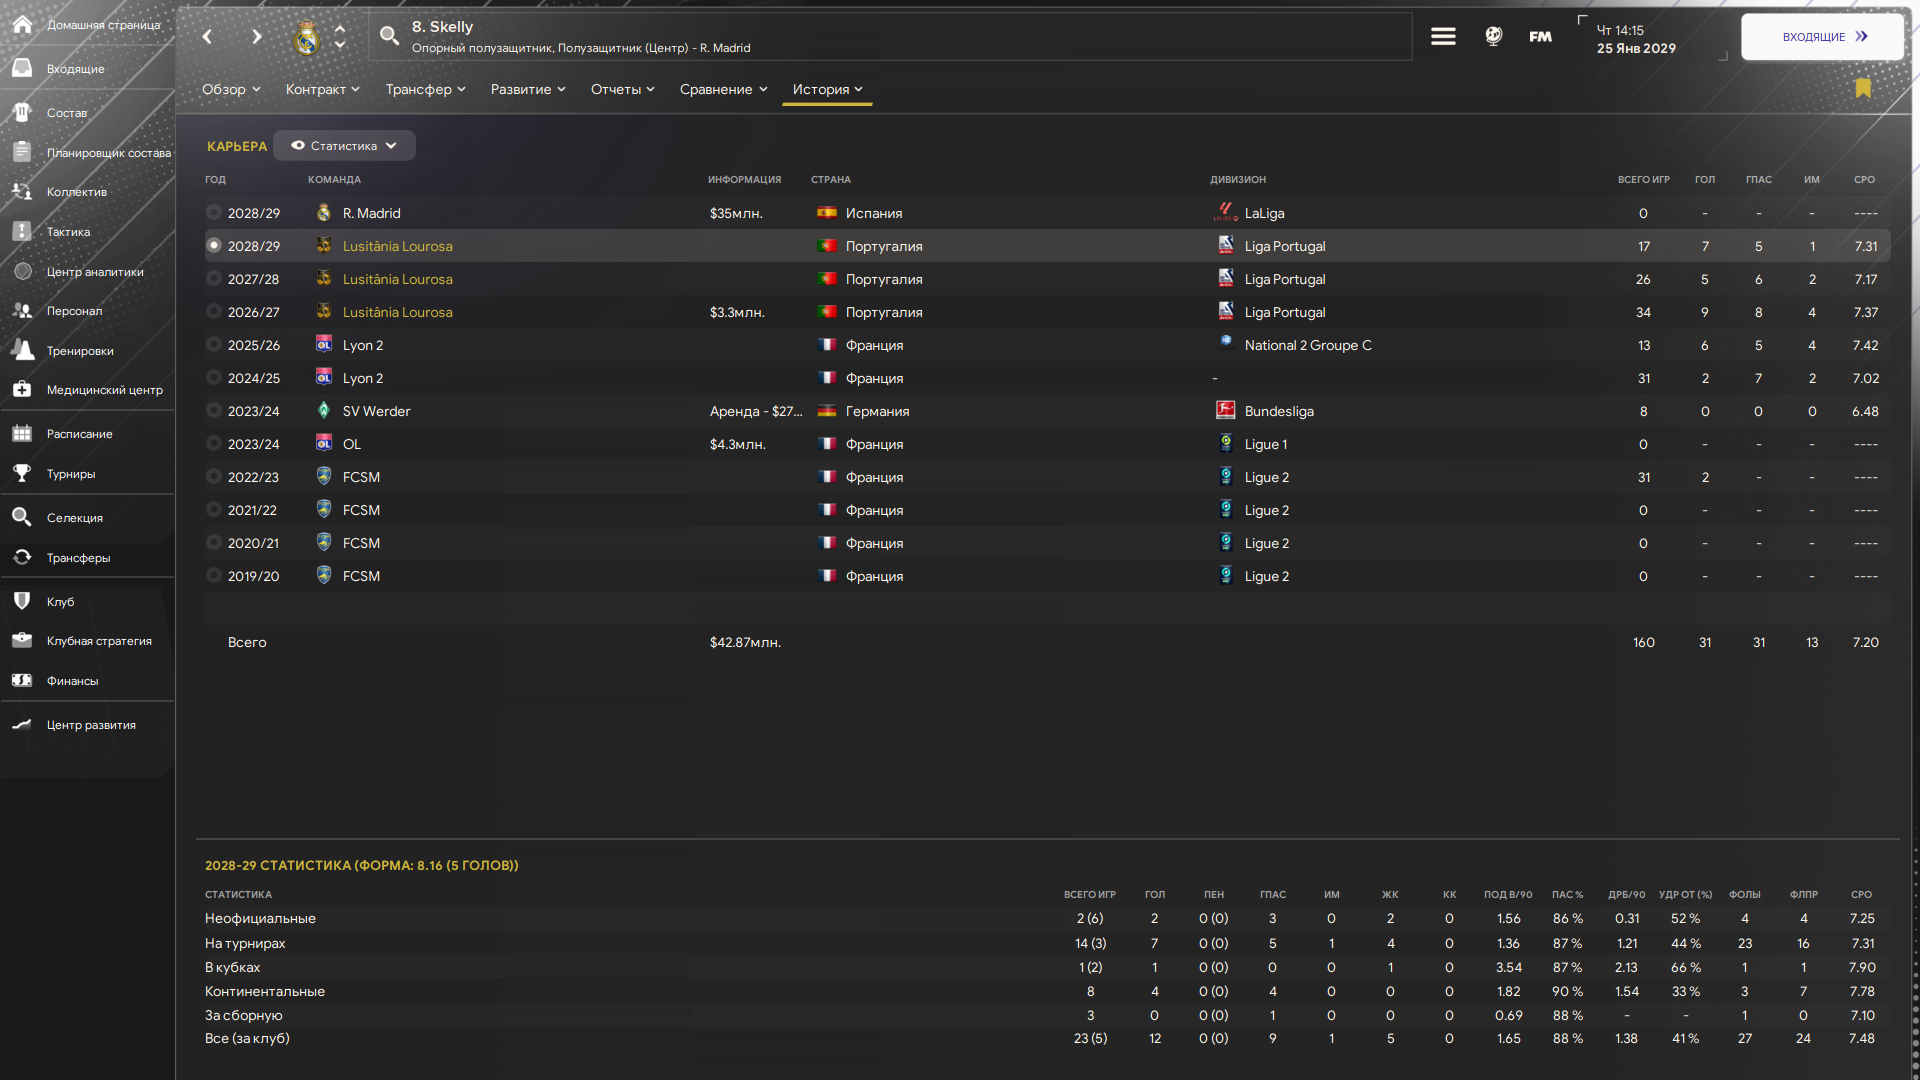Click the back navigation arrow
Viewport: 1920px width, 1080px height.
pos(207,37)
